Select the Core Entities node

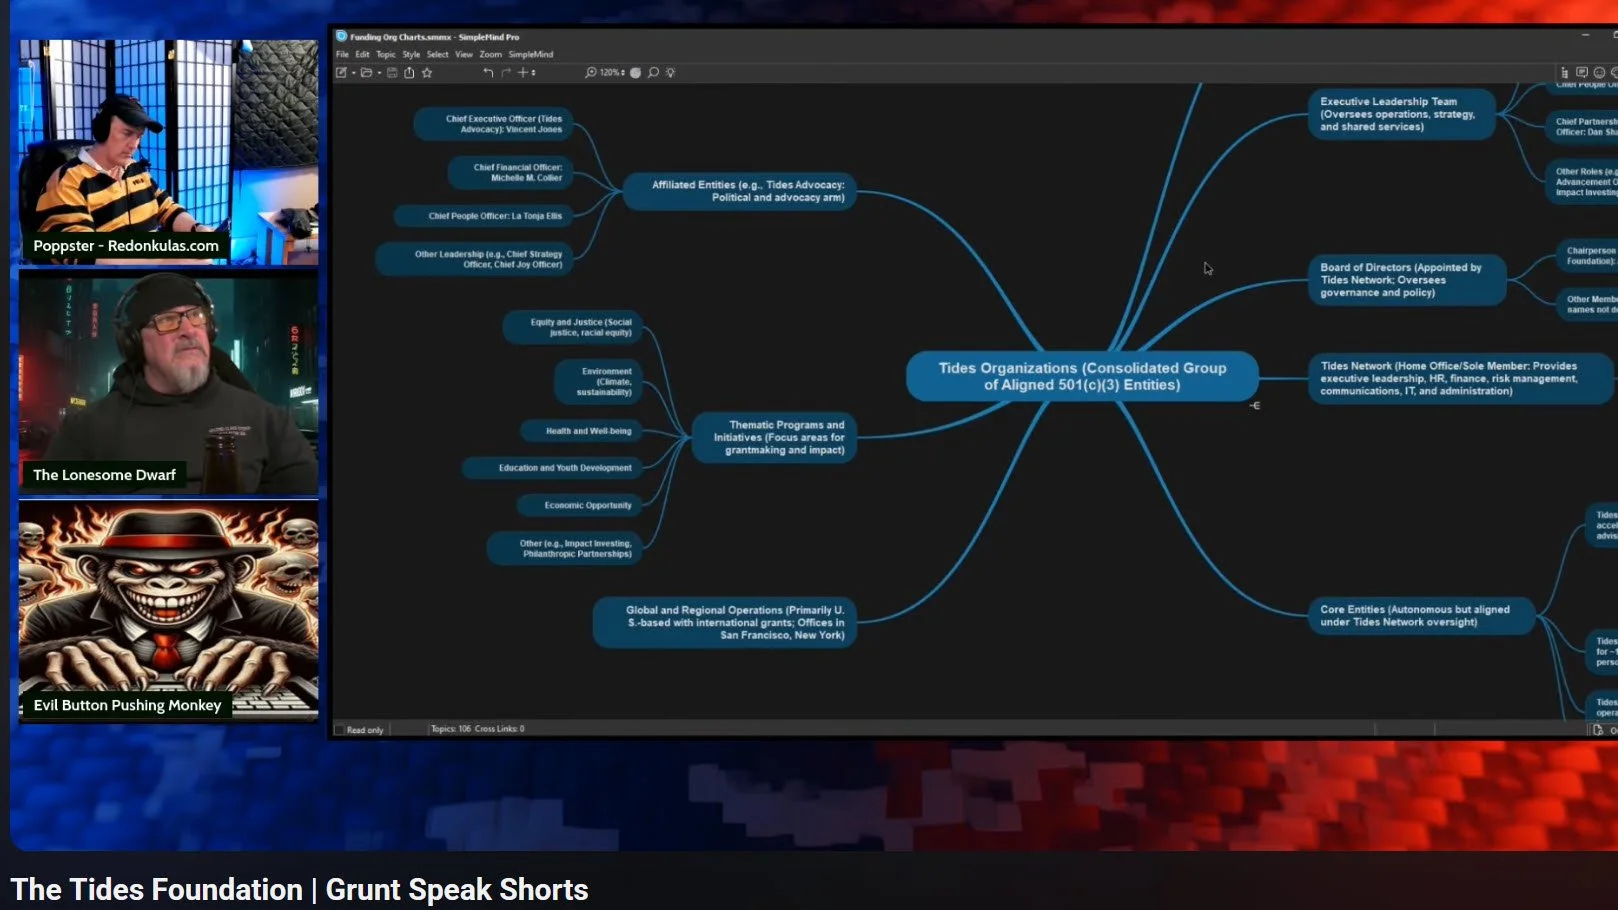click(1421, 615)
